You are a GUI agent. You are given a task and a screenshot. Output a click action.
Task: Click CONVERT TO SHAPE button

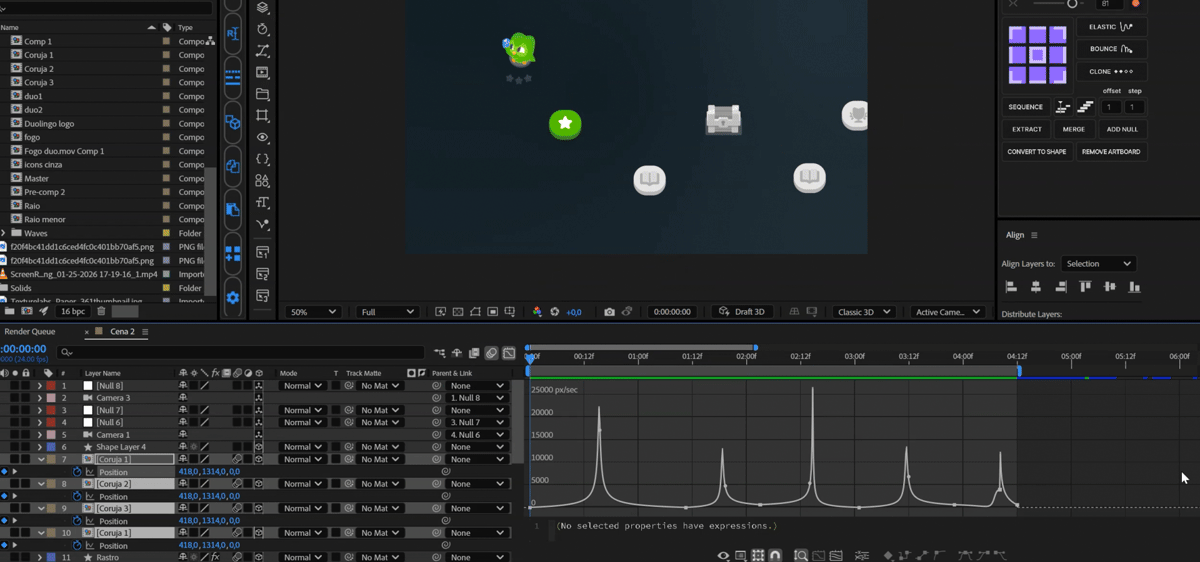pyautogui.click(x=1037, y=152)
